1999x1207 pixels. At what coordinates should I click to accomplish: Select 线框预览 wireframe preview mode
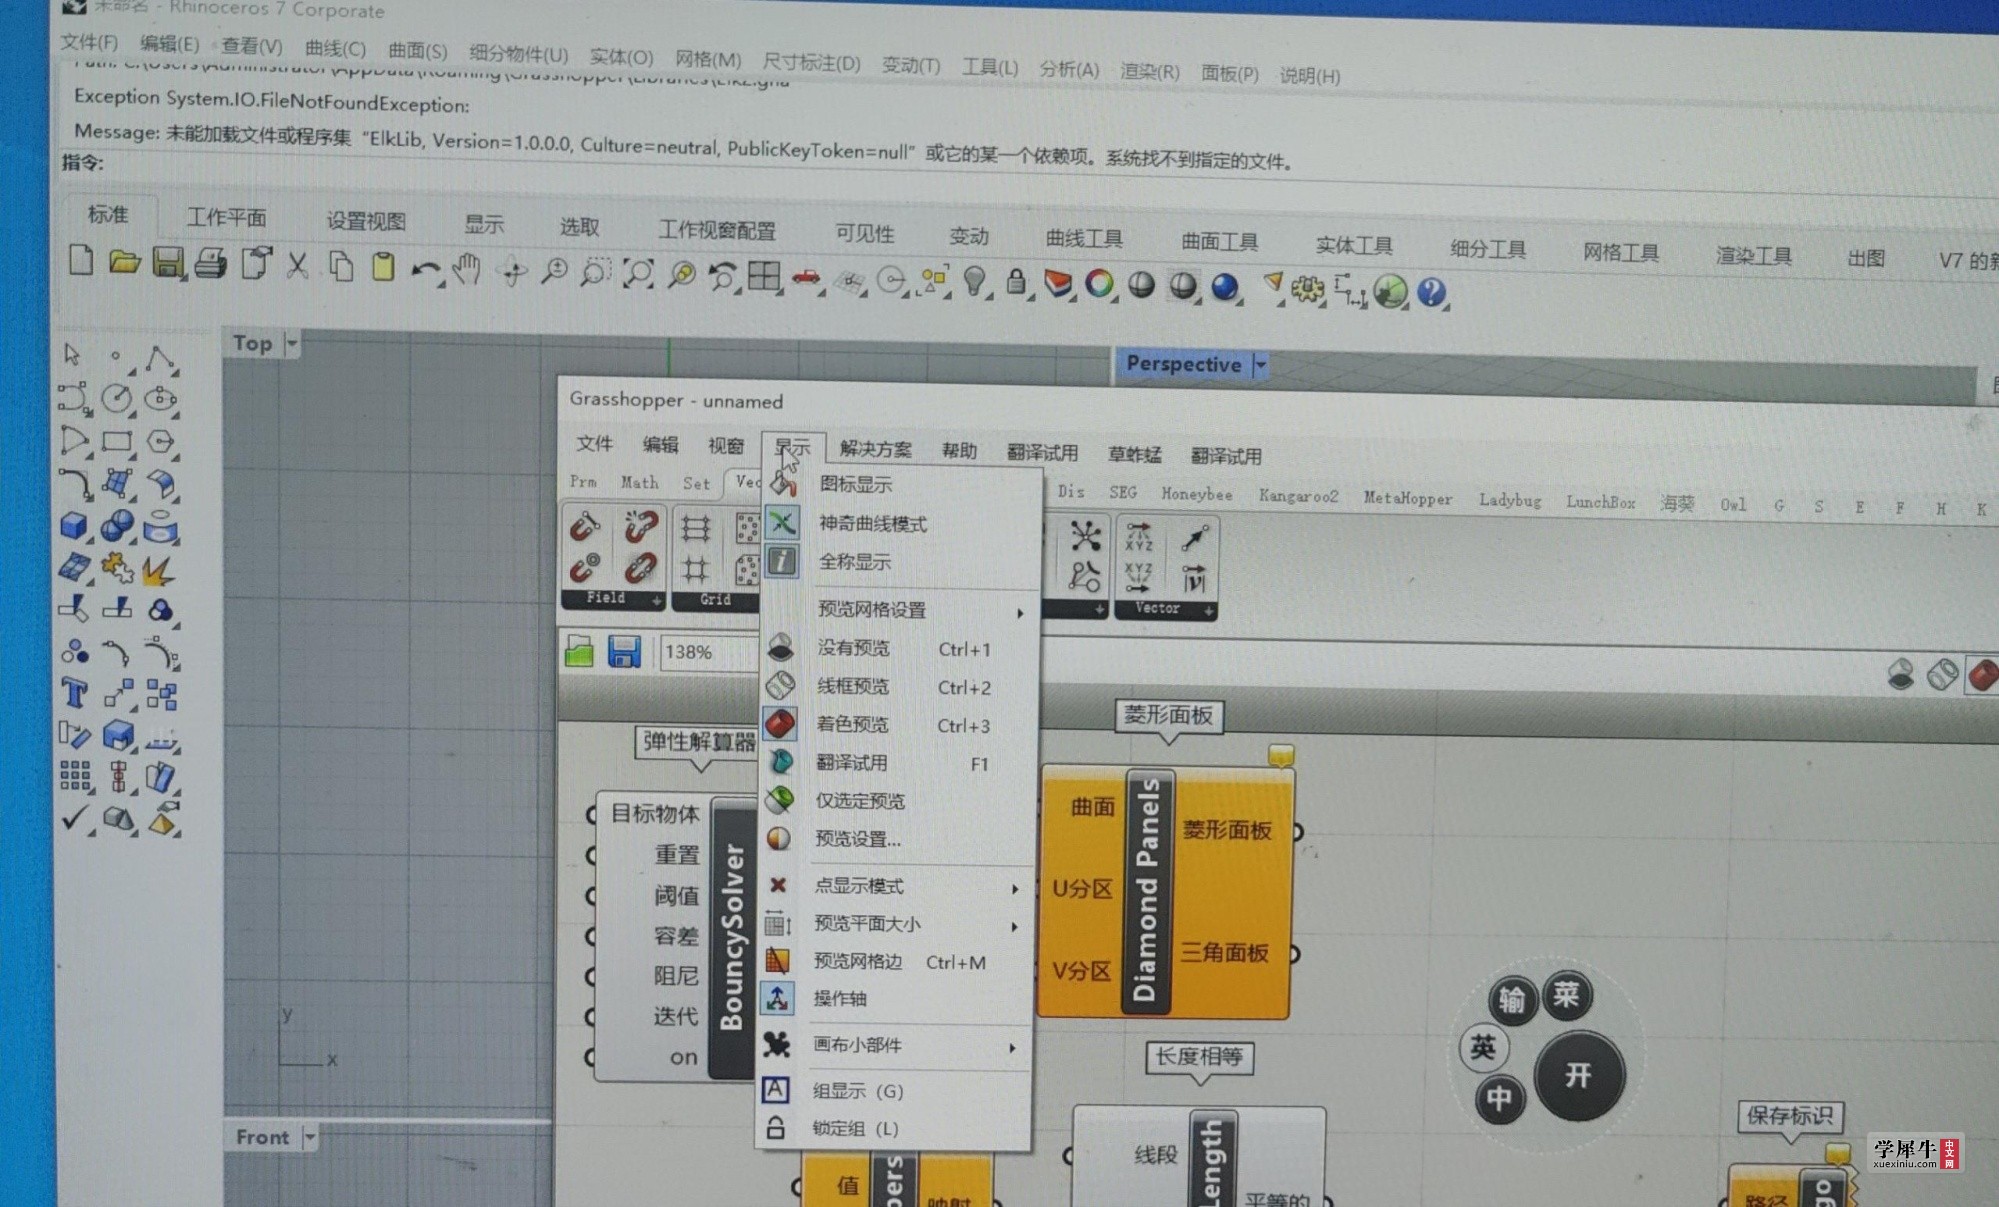tap(853, 686)
